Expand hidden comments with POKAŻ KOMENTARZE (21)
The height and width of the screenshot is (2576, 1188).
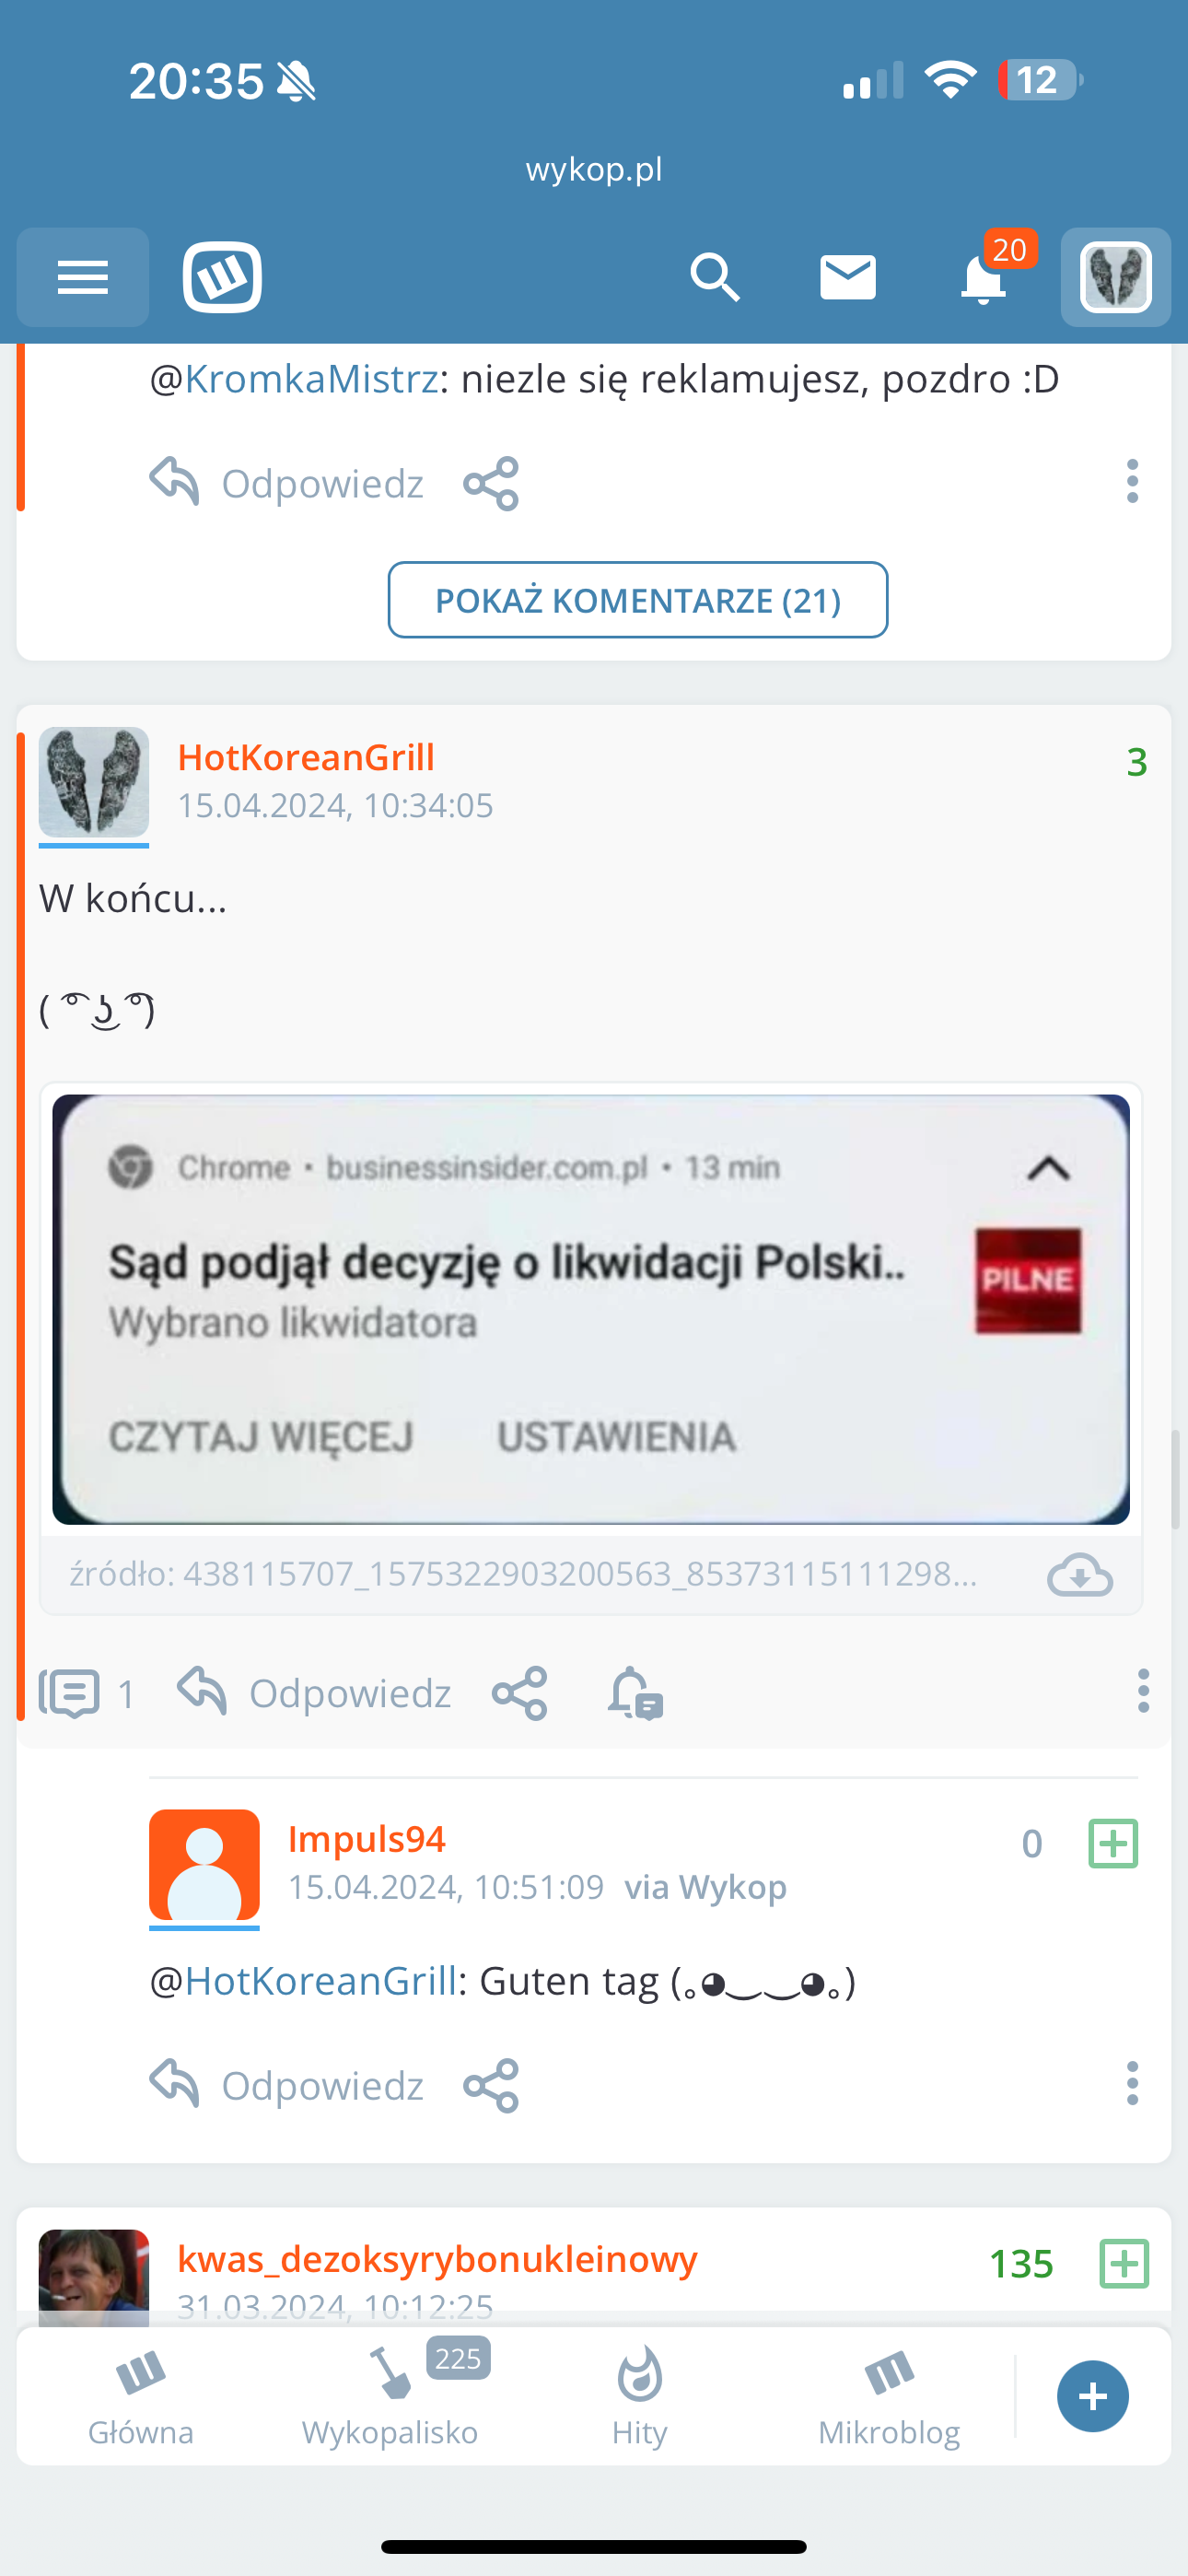point(638,600)
